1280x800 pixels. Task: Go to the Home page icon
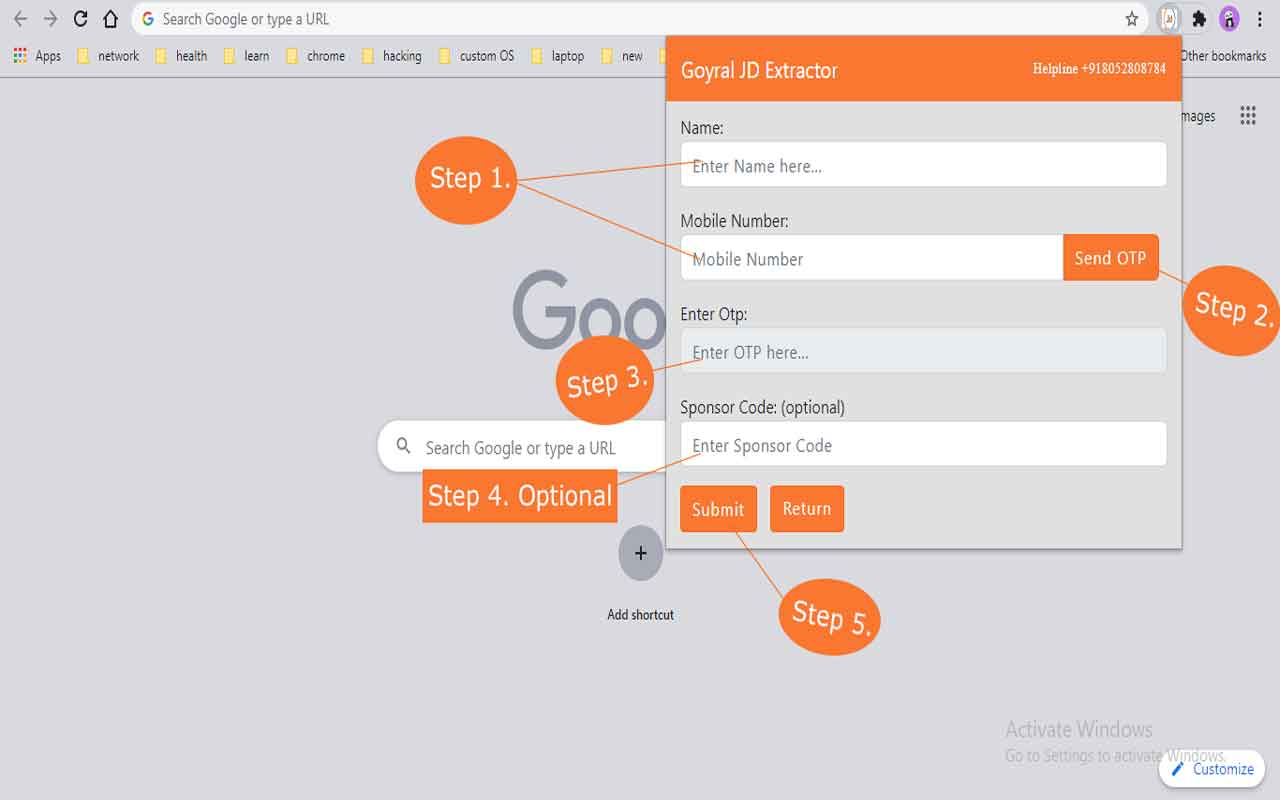[111, 19]
